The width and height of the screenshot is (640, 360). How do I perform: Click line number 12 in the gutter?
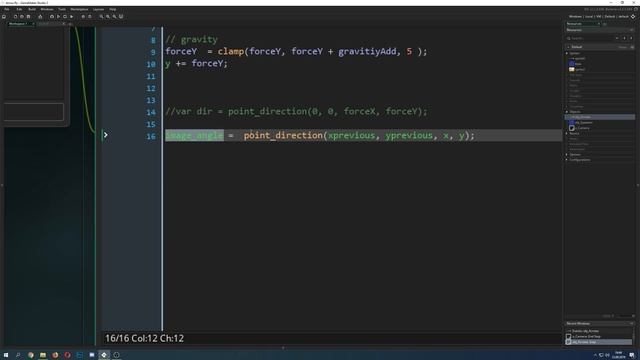(x=151, y=89)
